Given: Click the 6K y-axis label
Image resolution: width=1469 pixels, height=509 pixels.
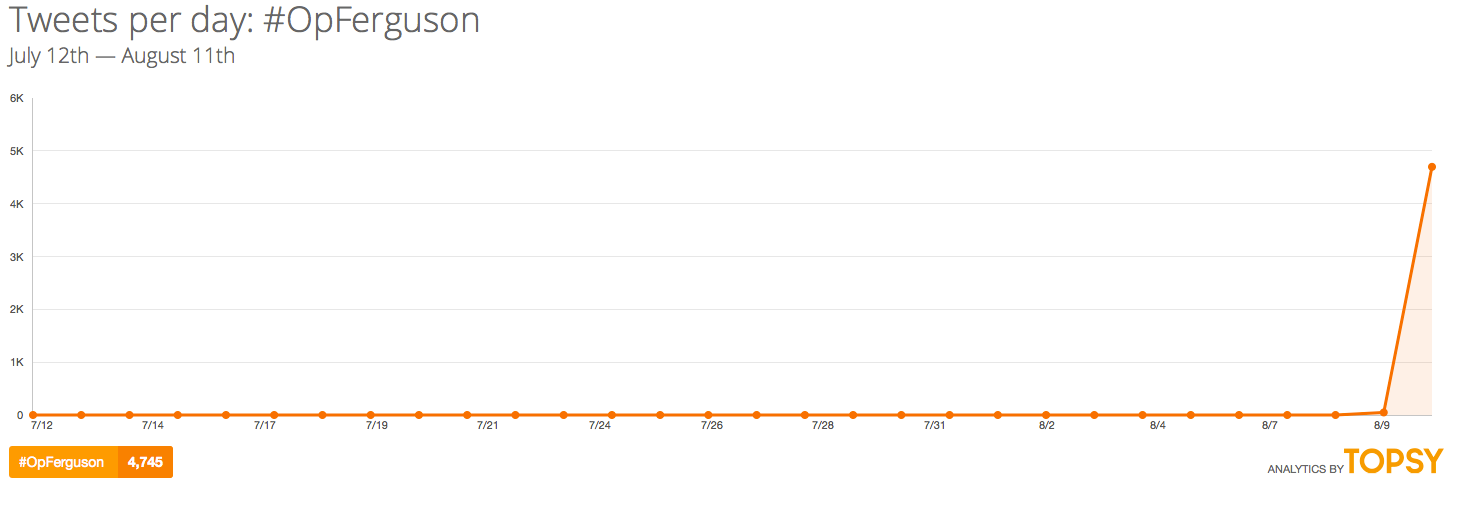Looking at the screenshot, I should [x=16, y=98].
